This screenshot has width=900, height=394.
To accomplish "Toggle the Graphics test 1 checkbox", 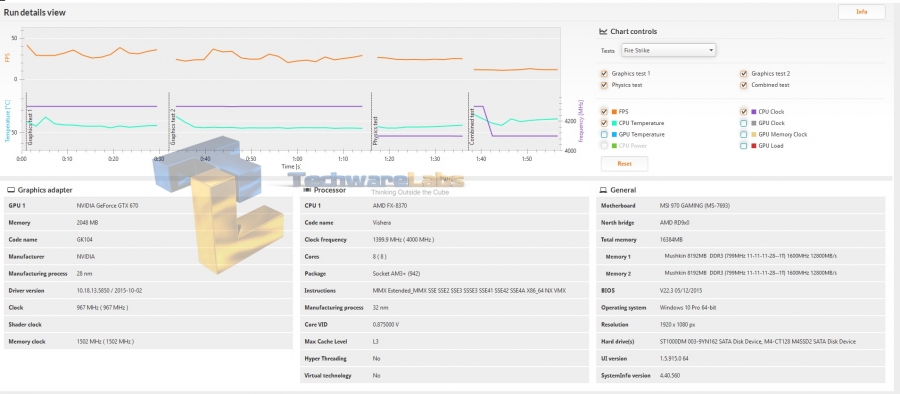I will 604,74.
